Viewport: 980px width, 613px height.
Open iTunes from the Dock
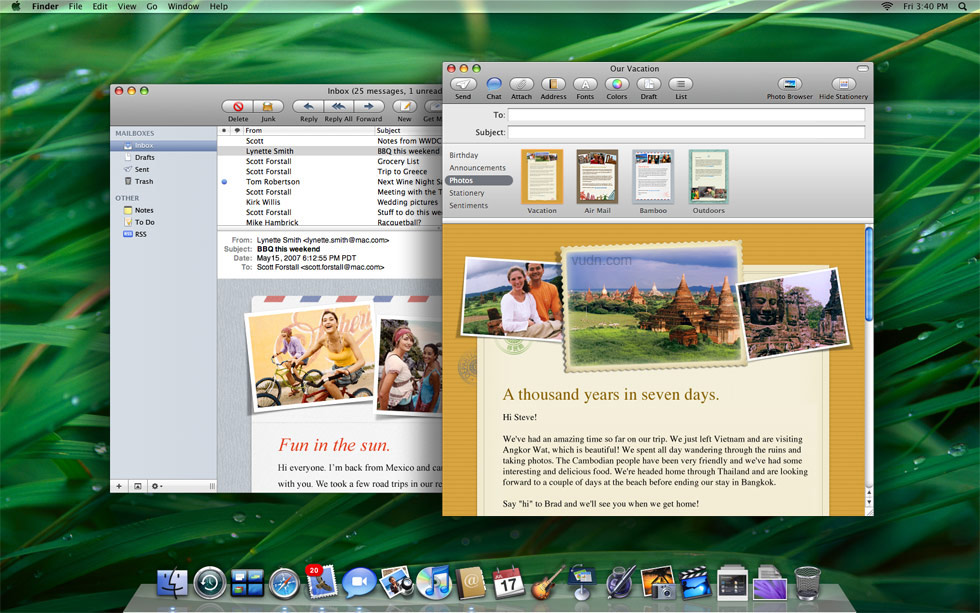pos(434,582)
